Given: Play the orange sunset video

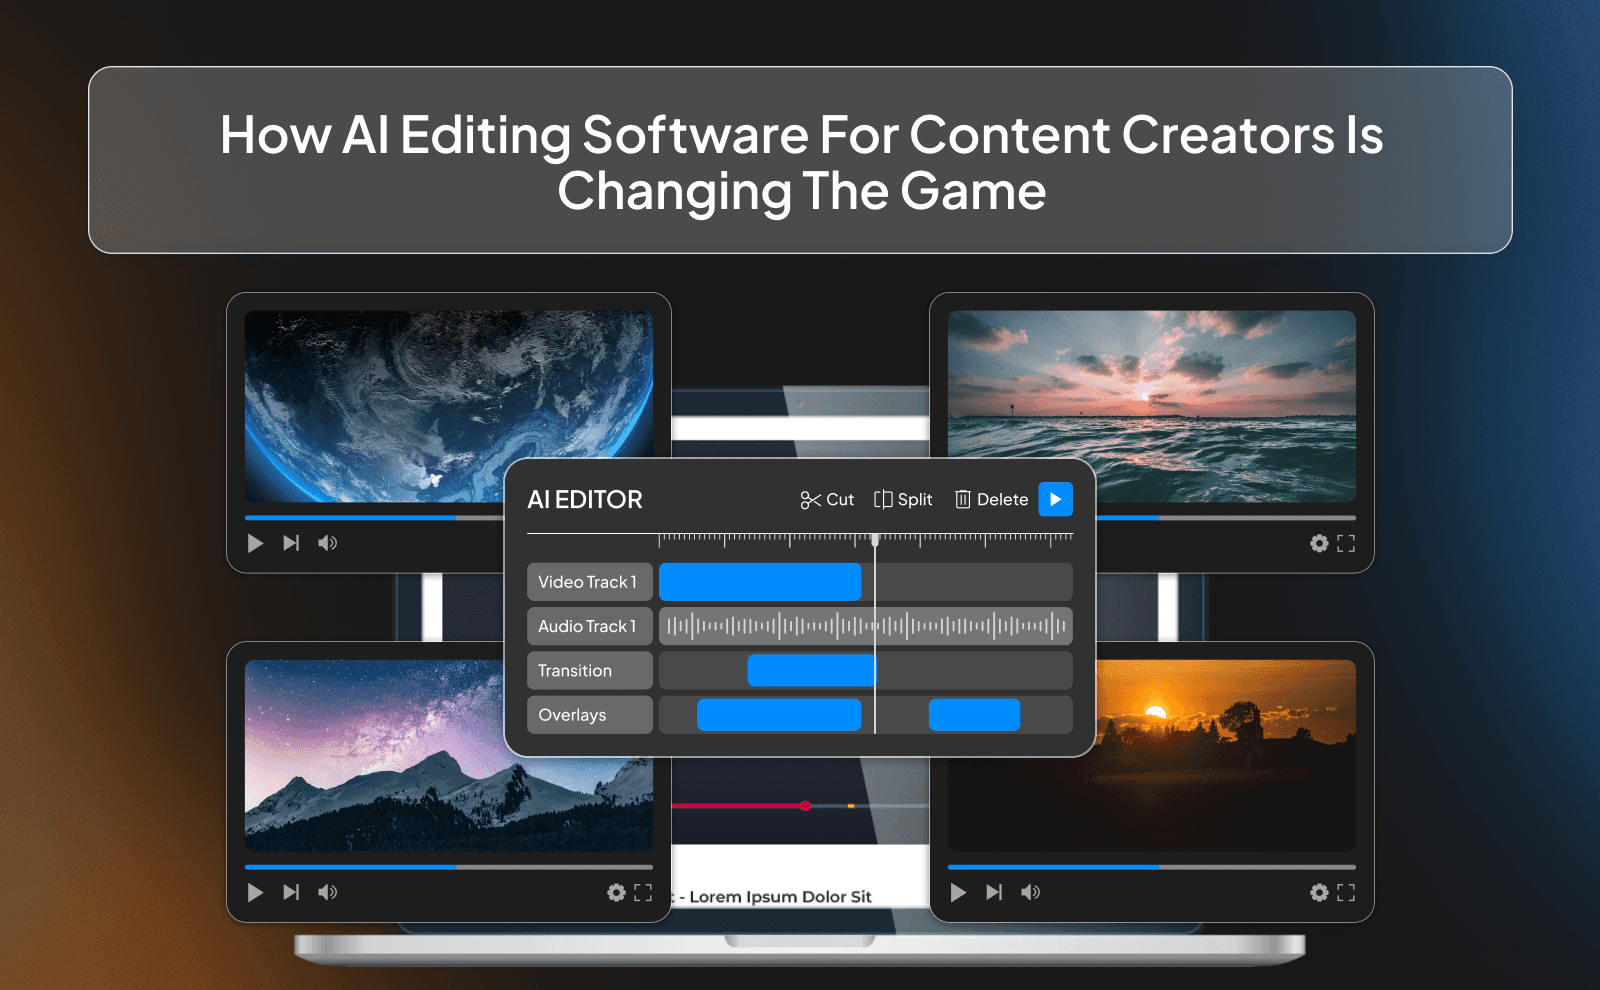Looking at the screenshot, I should [x=959, y=892].
